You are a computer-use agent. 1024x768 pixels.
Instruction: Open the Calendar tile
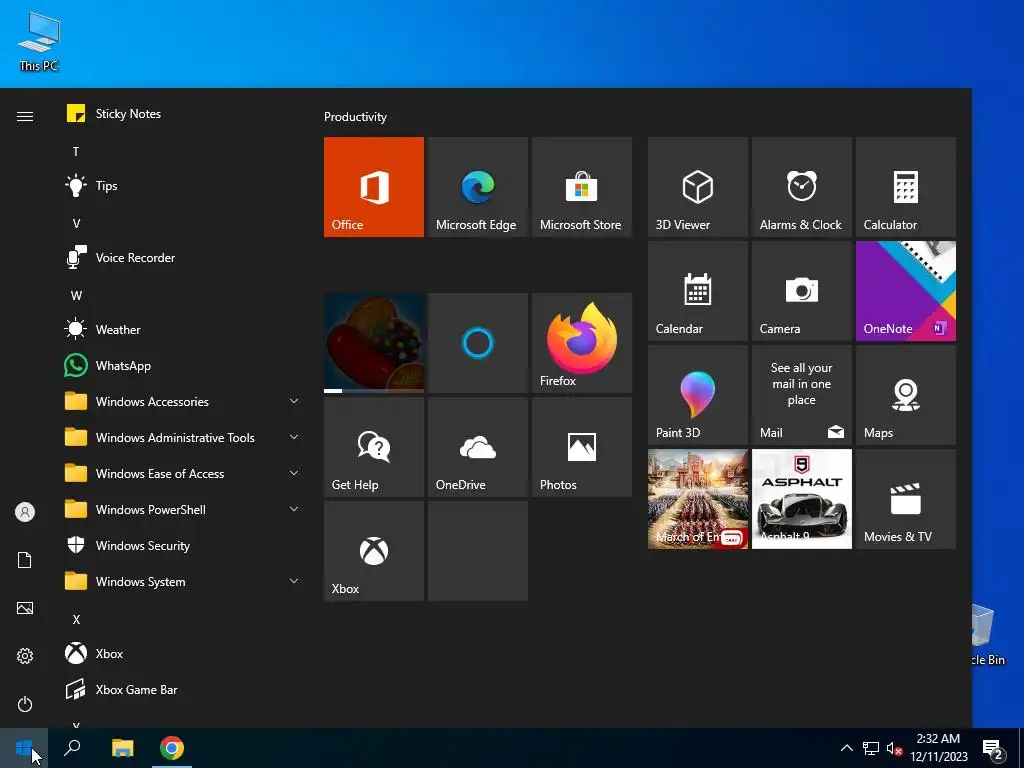[x=697, y=291]
